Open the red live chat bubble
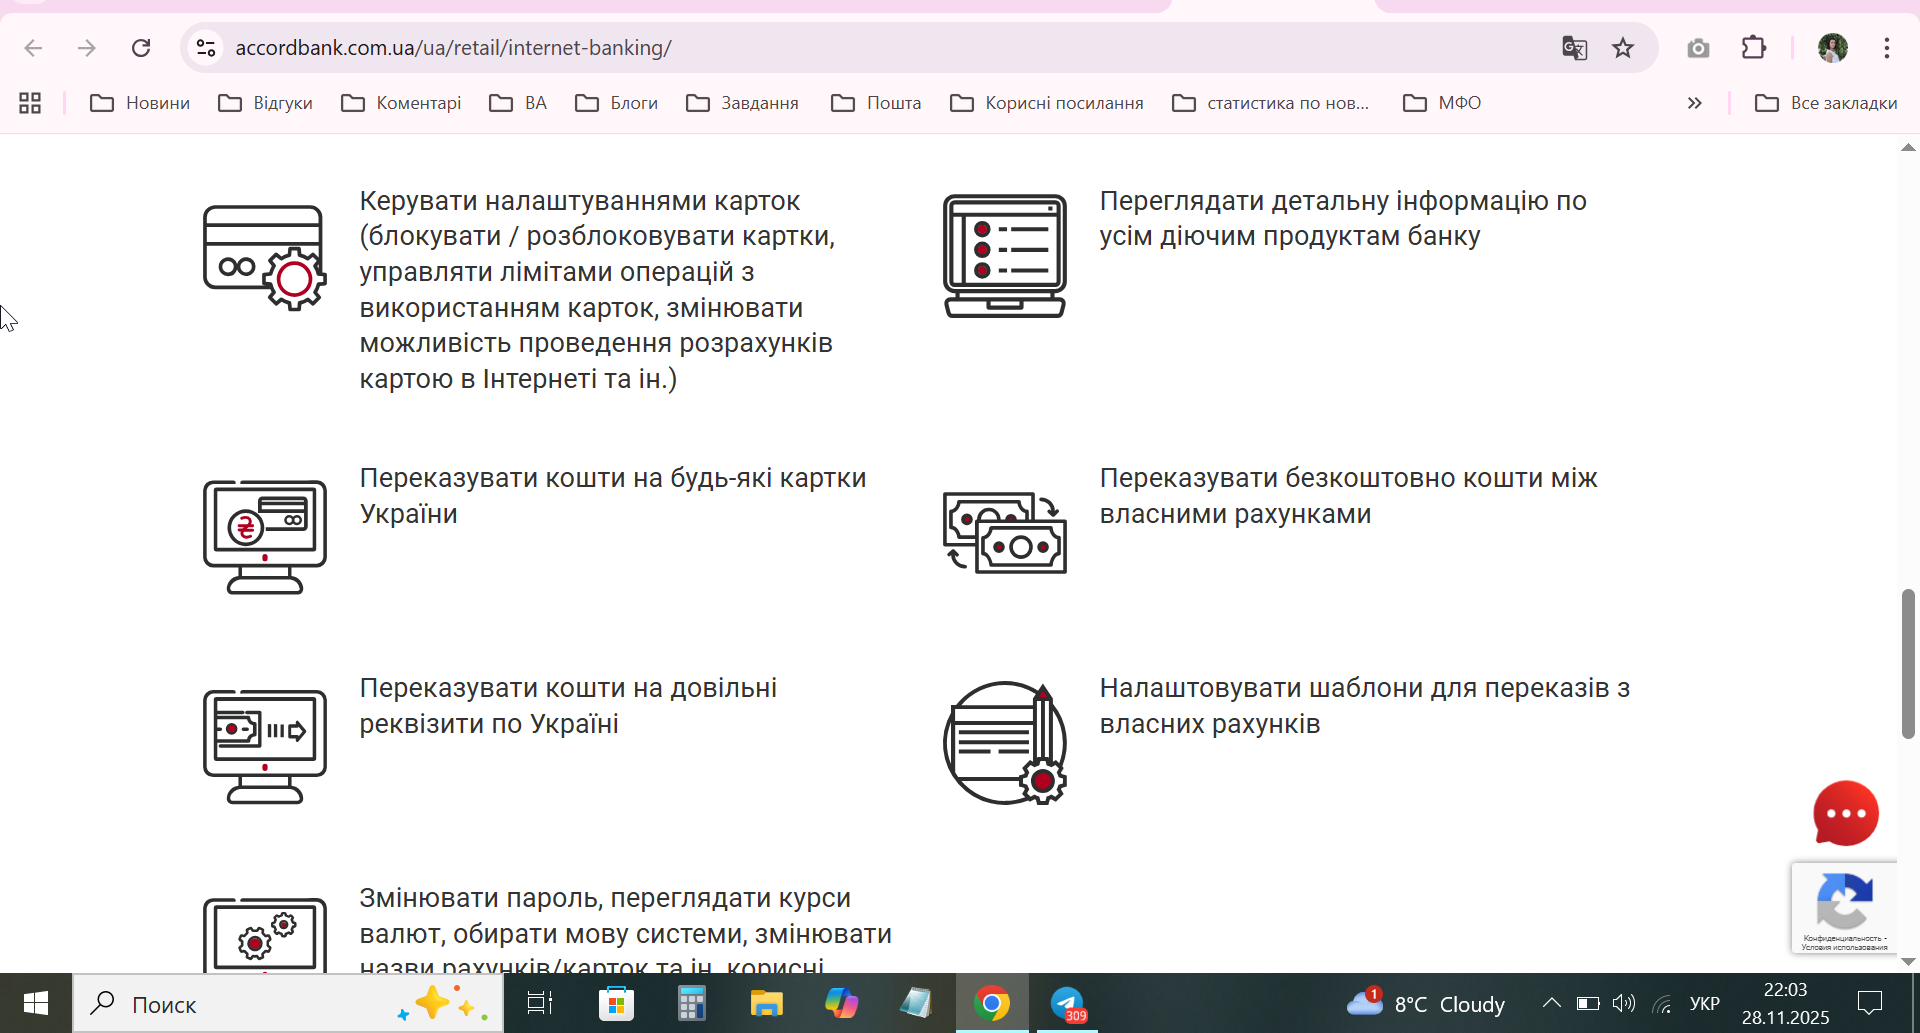Image resolution: width=1920 pixels, height=1033 pixels. click(1846, 813)
